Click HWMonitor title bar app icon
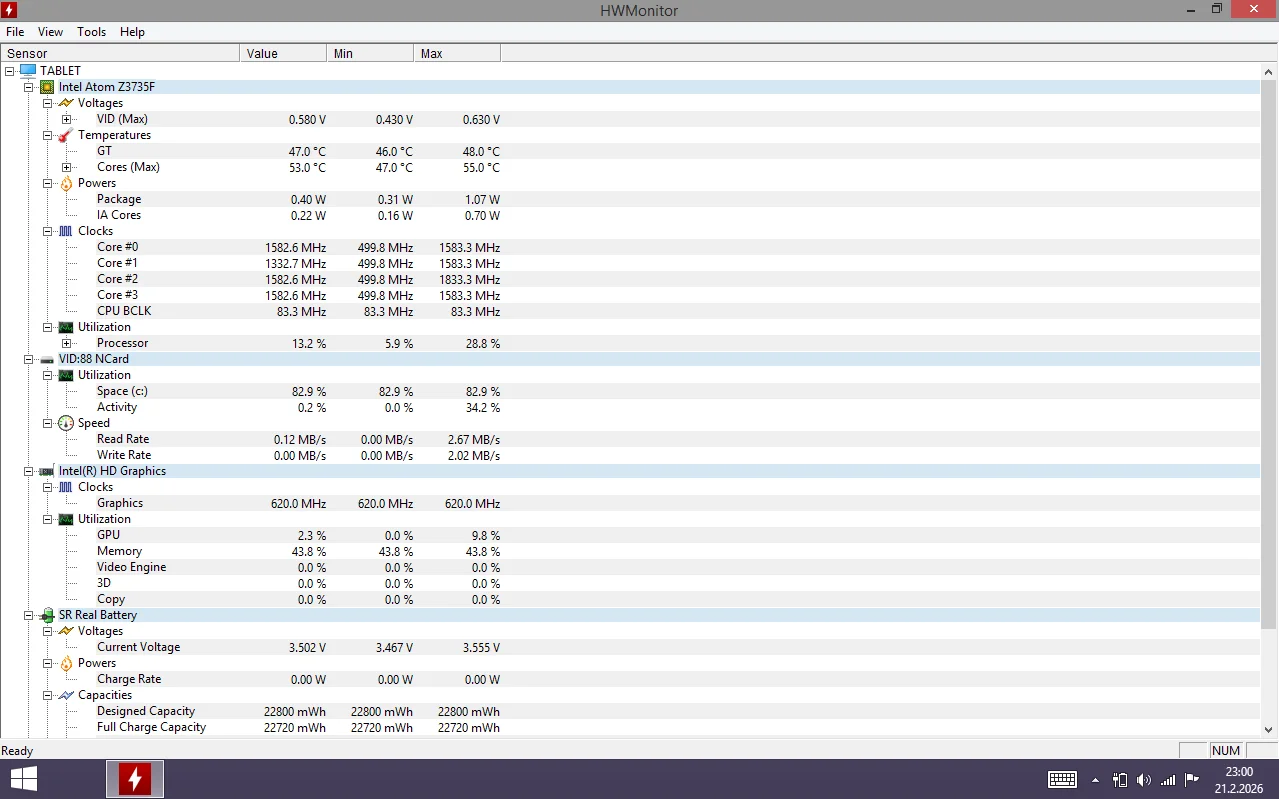Viewport: 1279px width, 799px height. (11, 10)
